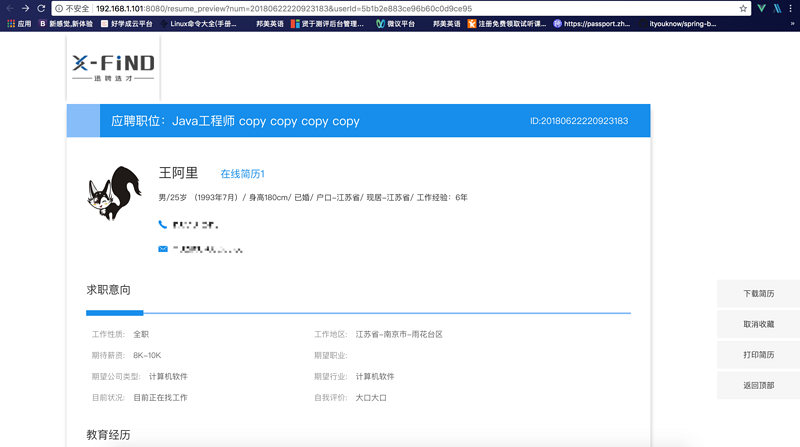Reload the page with refresh icon
Screen dimensions: 800x447
[41, 8]
